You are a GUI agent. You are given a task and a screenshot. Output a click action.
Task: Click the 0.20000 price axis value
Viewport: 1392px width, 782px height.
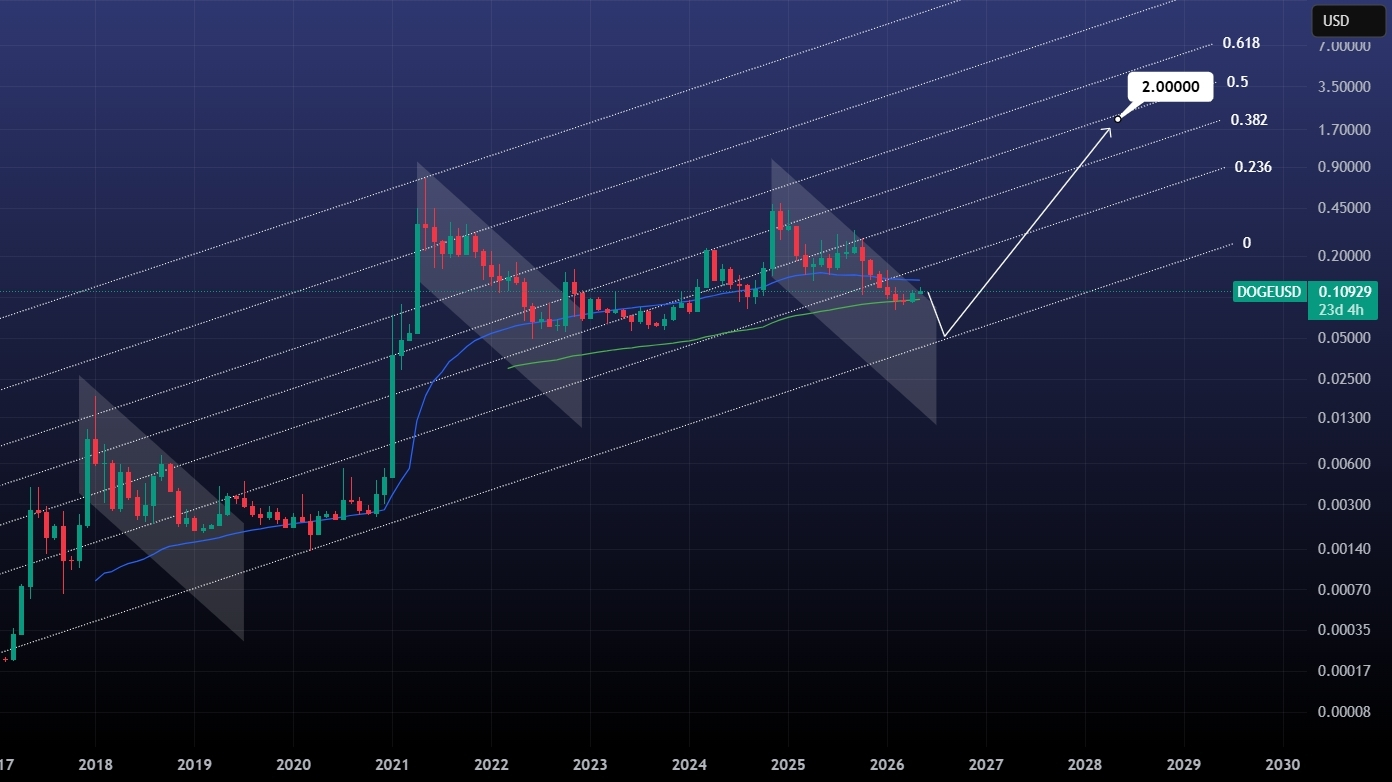coord(1344,256)
